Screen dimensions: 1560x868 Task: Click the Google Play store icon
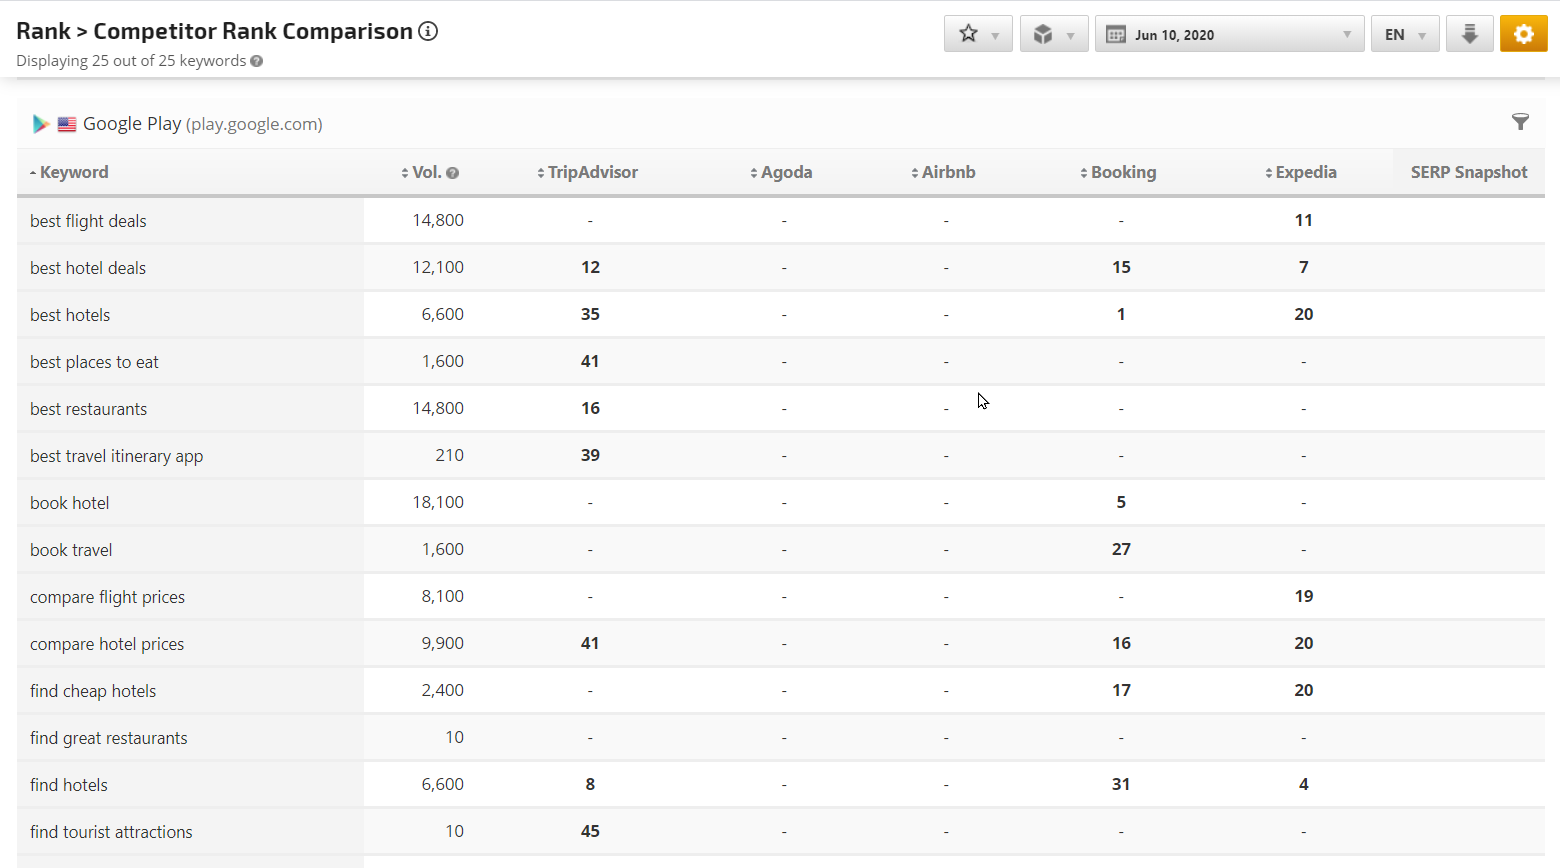coord(41,124)
